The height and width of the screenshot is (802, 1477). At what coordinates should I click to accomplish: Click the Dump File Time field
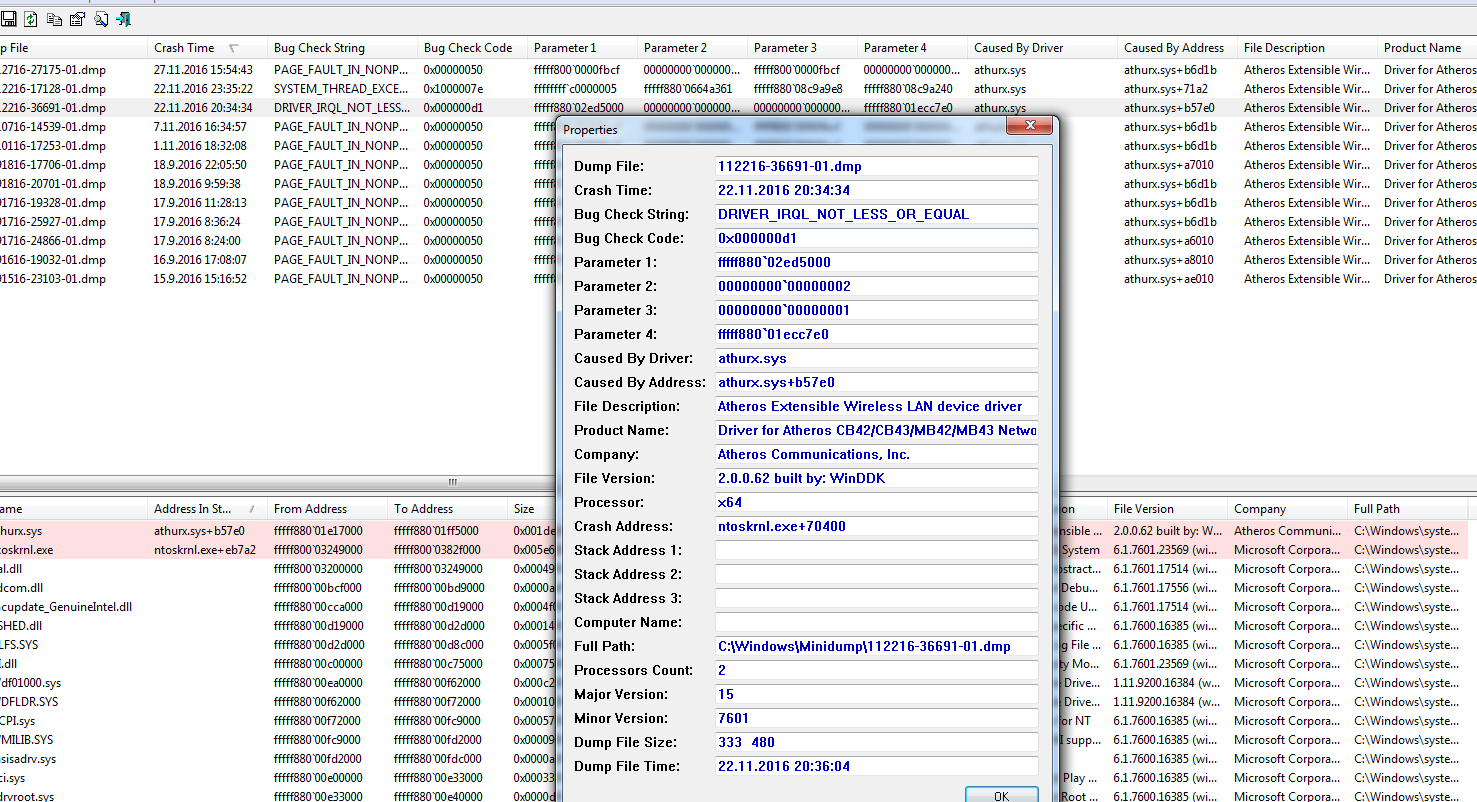tap(876, 767)
